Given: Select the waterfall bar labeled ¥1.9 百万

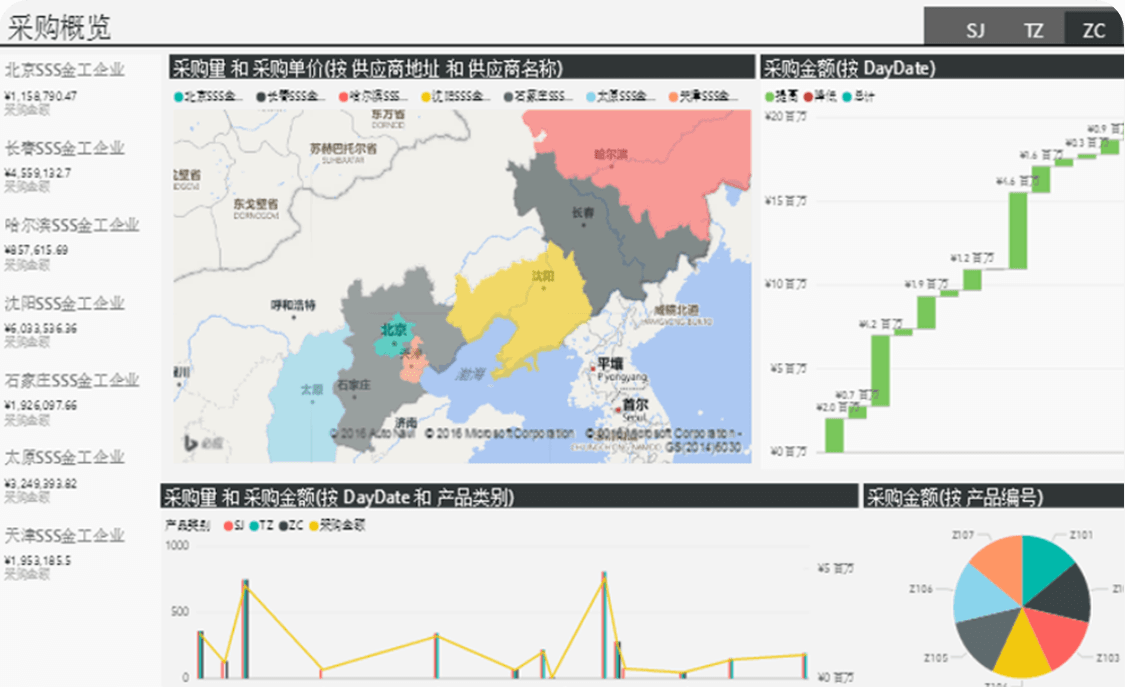Looking at the screenshot, I should coord(926,313).
